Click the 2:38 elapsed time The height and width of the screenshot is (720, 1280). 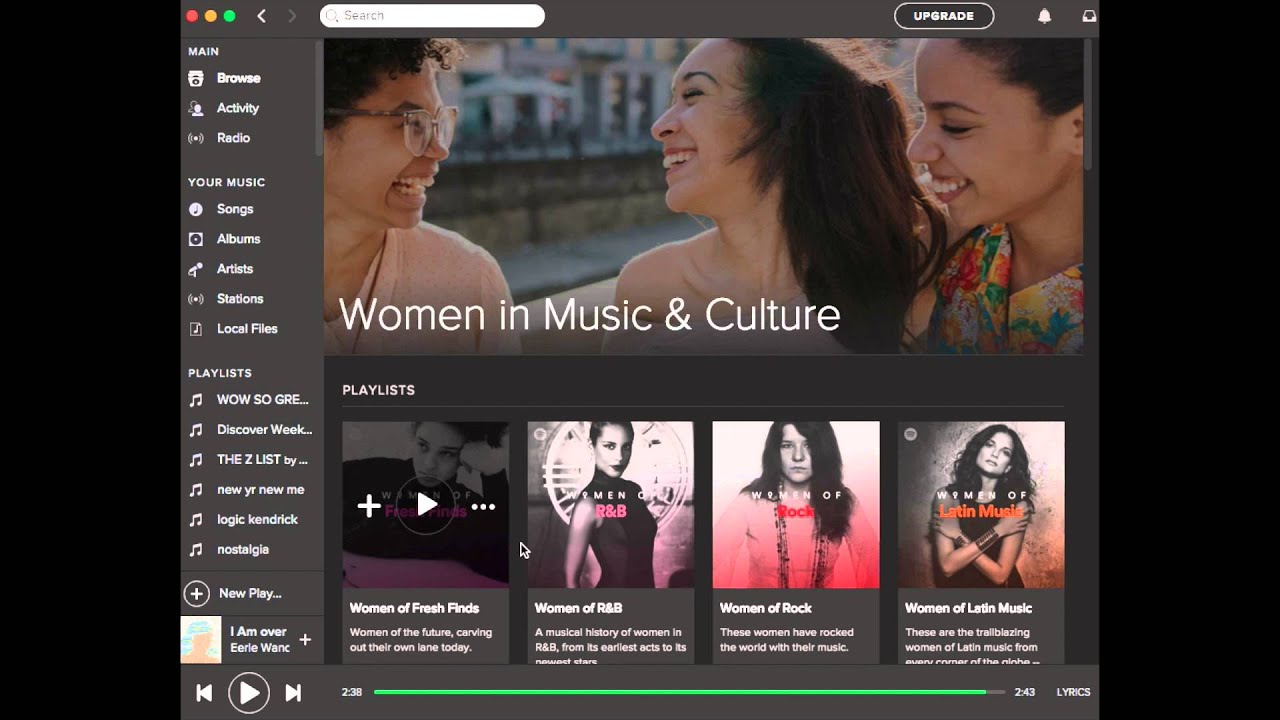[x=352, y=692]
